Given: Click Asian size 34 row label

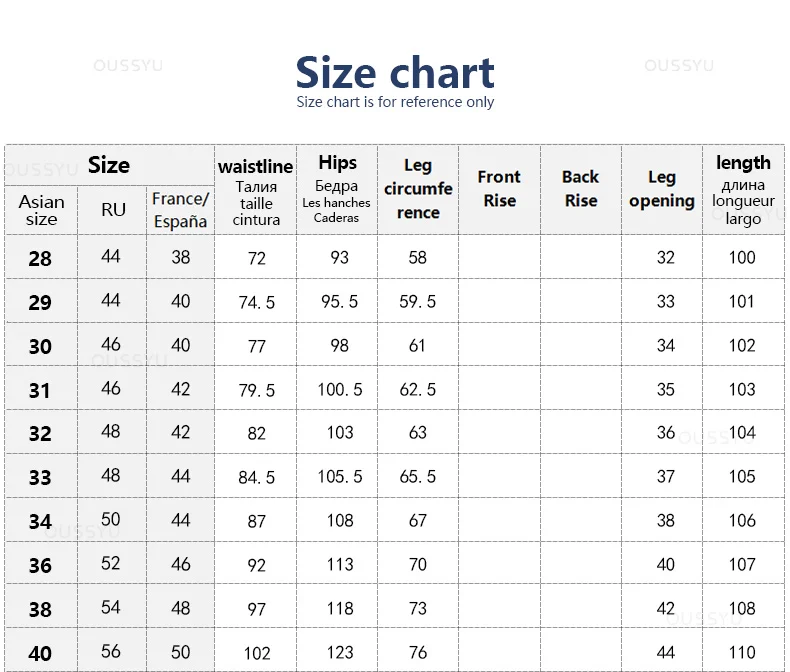Looking at the screenshot, I should click(x=40, y=521).
